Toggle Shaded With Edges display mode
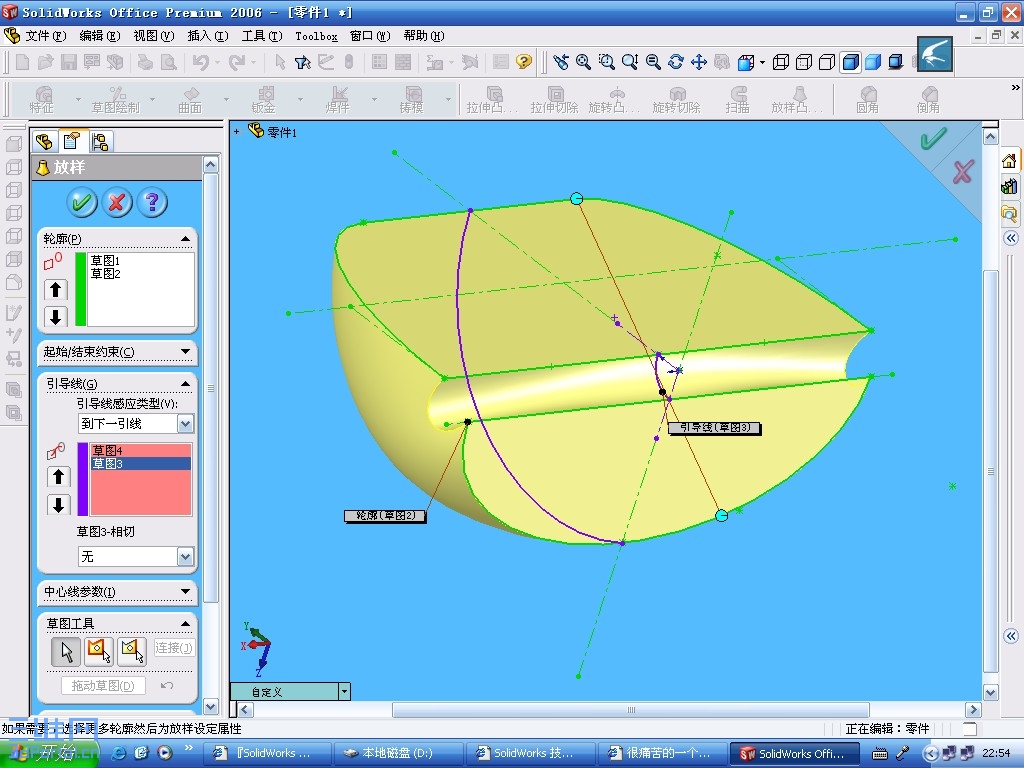Screen dimensions: 1024x768 pos(850,62)
